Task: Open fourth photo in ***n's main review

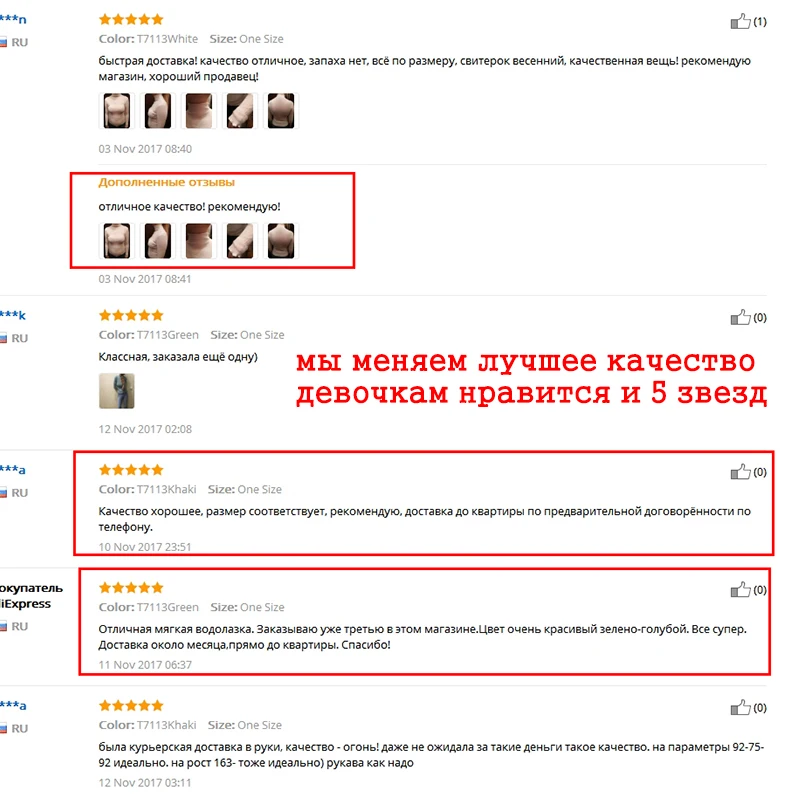Action: coord(240,111)
